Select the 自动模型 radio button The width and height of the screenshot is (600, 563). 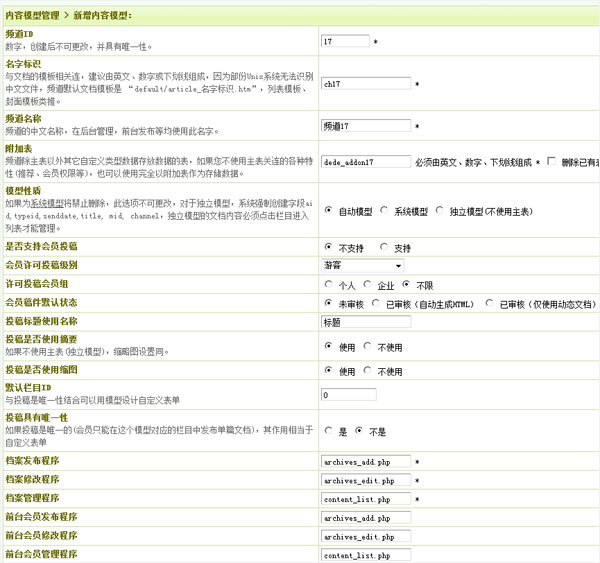coord(329,211)
